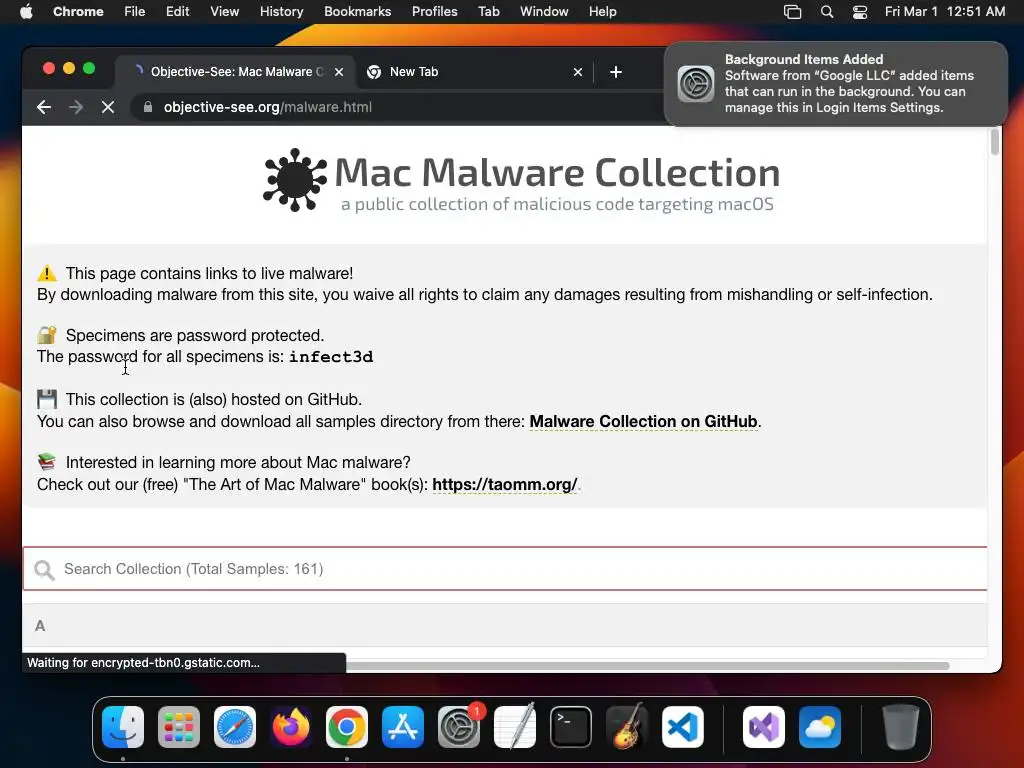Open the https://taomm.org/ link
1024x768 pixels.
click(505, 485)
